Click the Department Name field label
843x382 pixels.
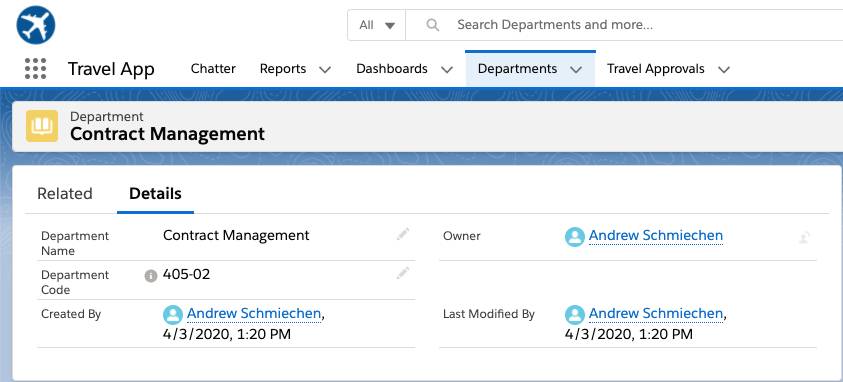[75, 243]
